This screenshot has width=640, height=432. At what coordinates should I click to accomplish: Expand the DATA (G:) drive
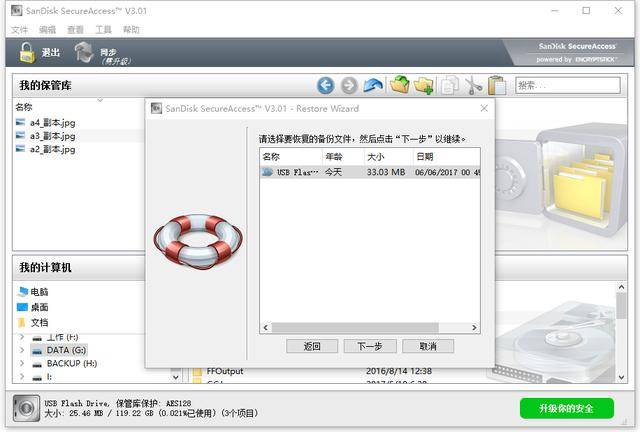coord(22,350)
